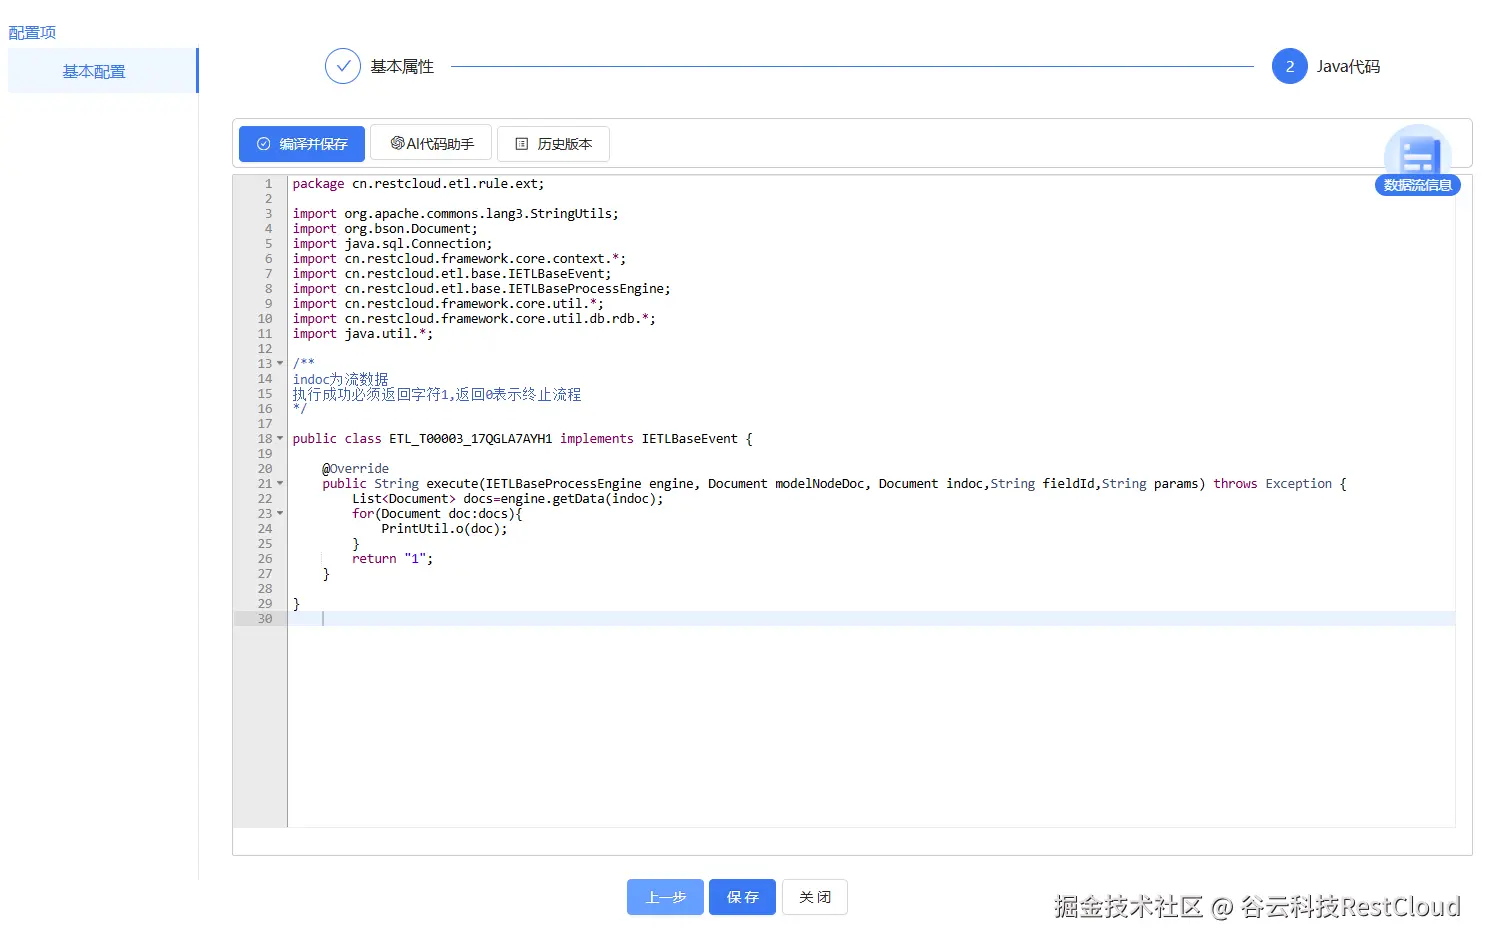This screenshot has width=1487, height=946.
Task: Click the @Override annotation
Action: (355, 469)
